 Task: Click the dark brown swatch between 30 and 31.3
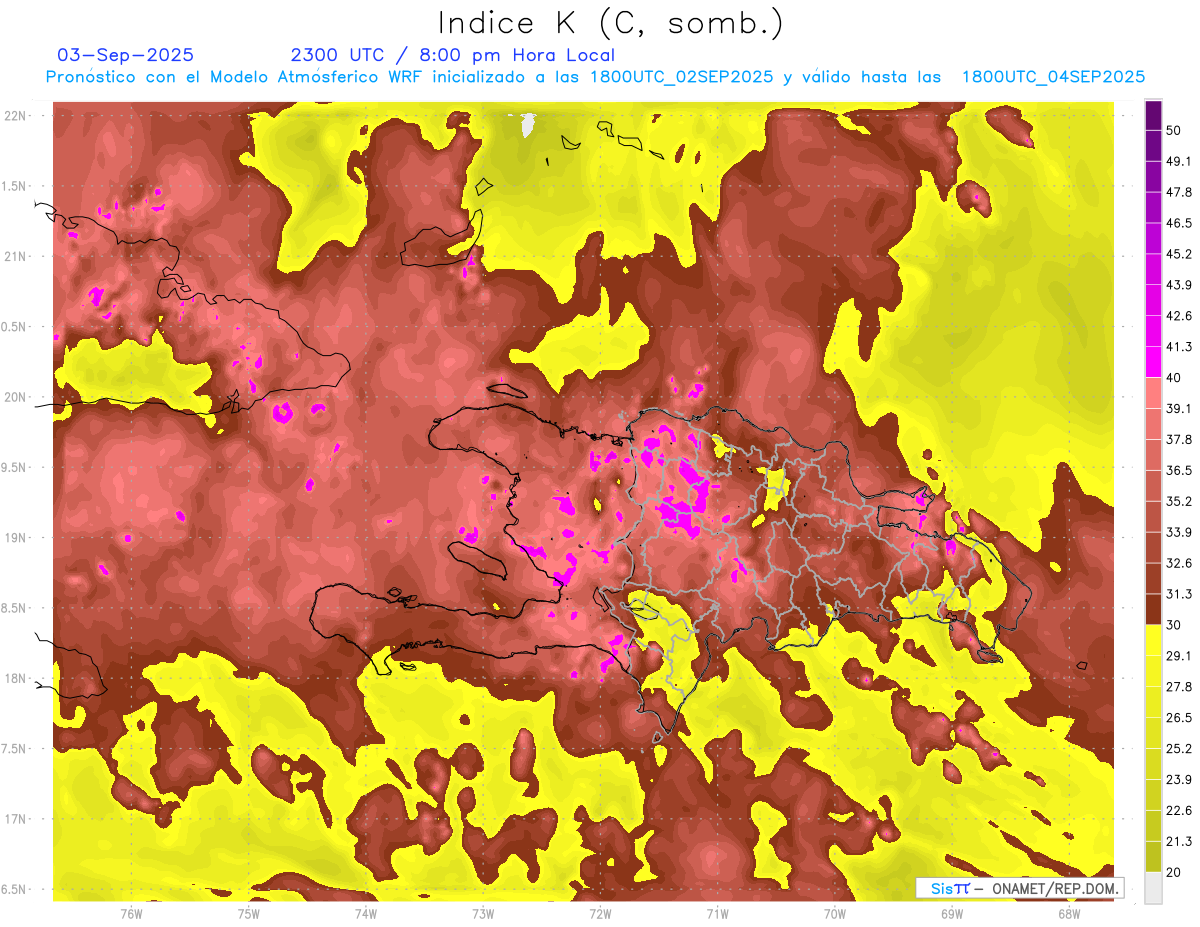(x=1153, y=609)
